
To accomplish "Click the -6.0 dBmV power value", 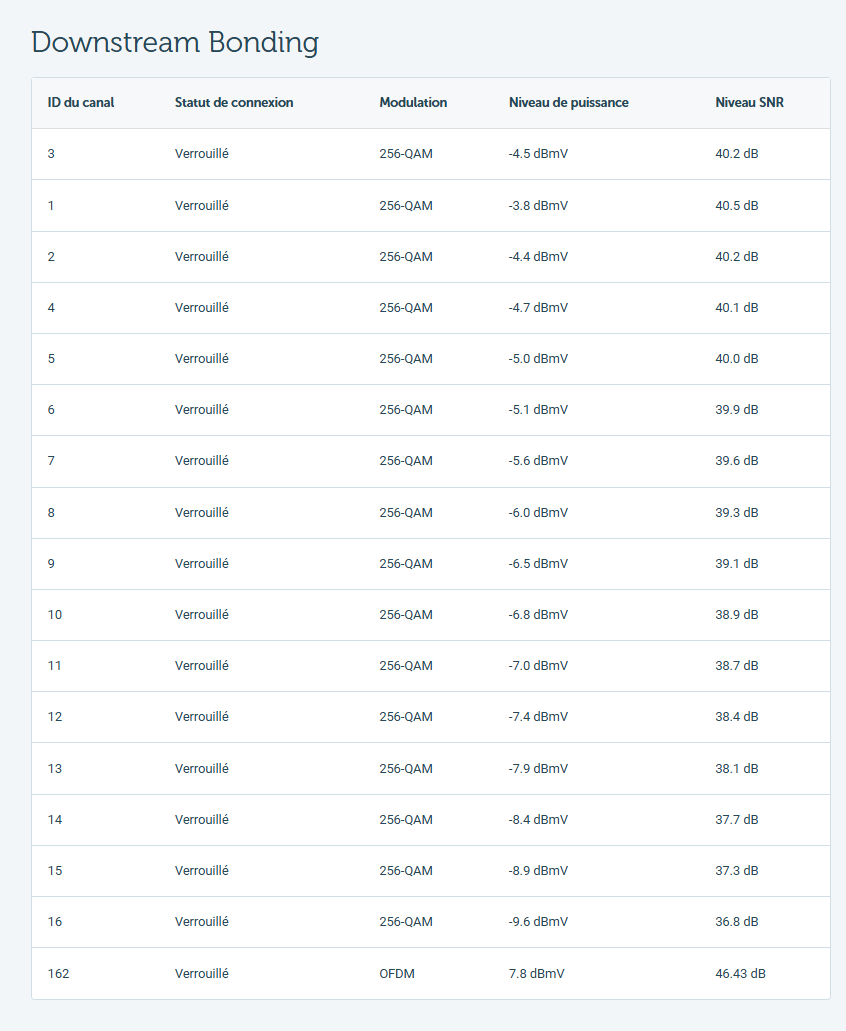I will pos(538,513).
